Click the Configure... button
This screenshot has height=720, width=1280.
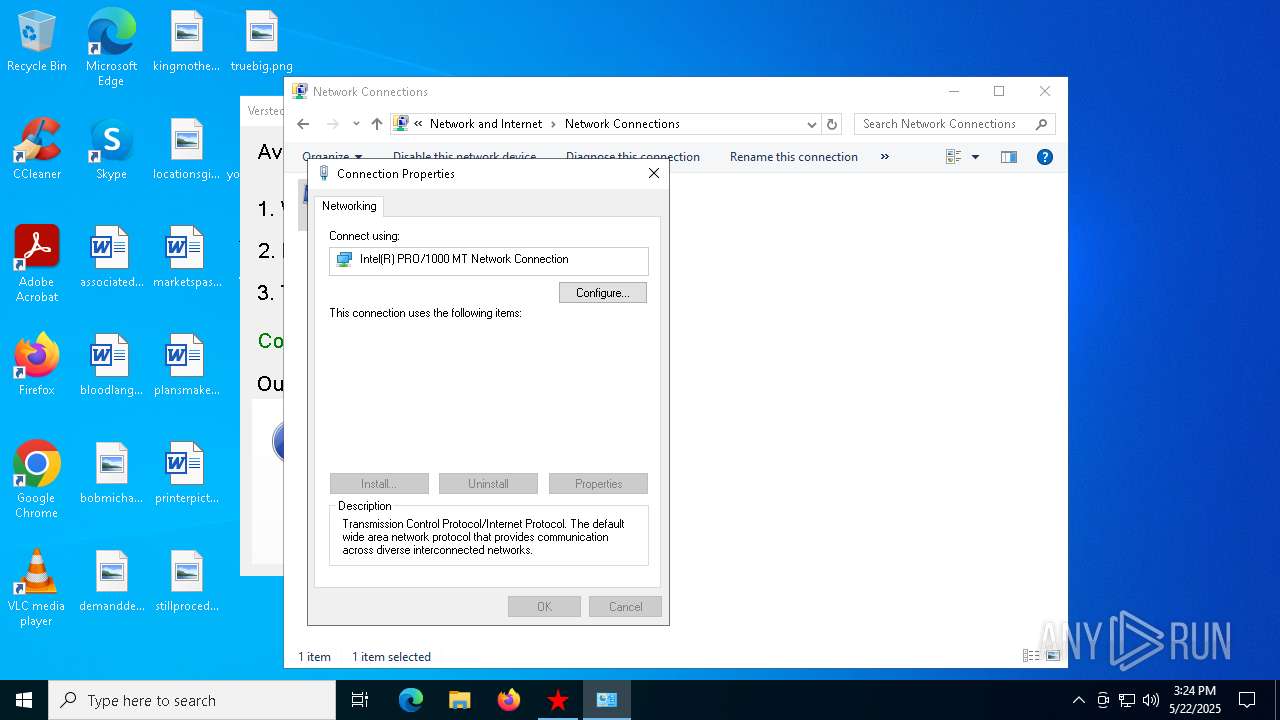pyautogui.click(x=603, y=293)
